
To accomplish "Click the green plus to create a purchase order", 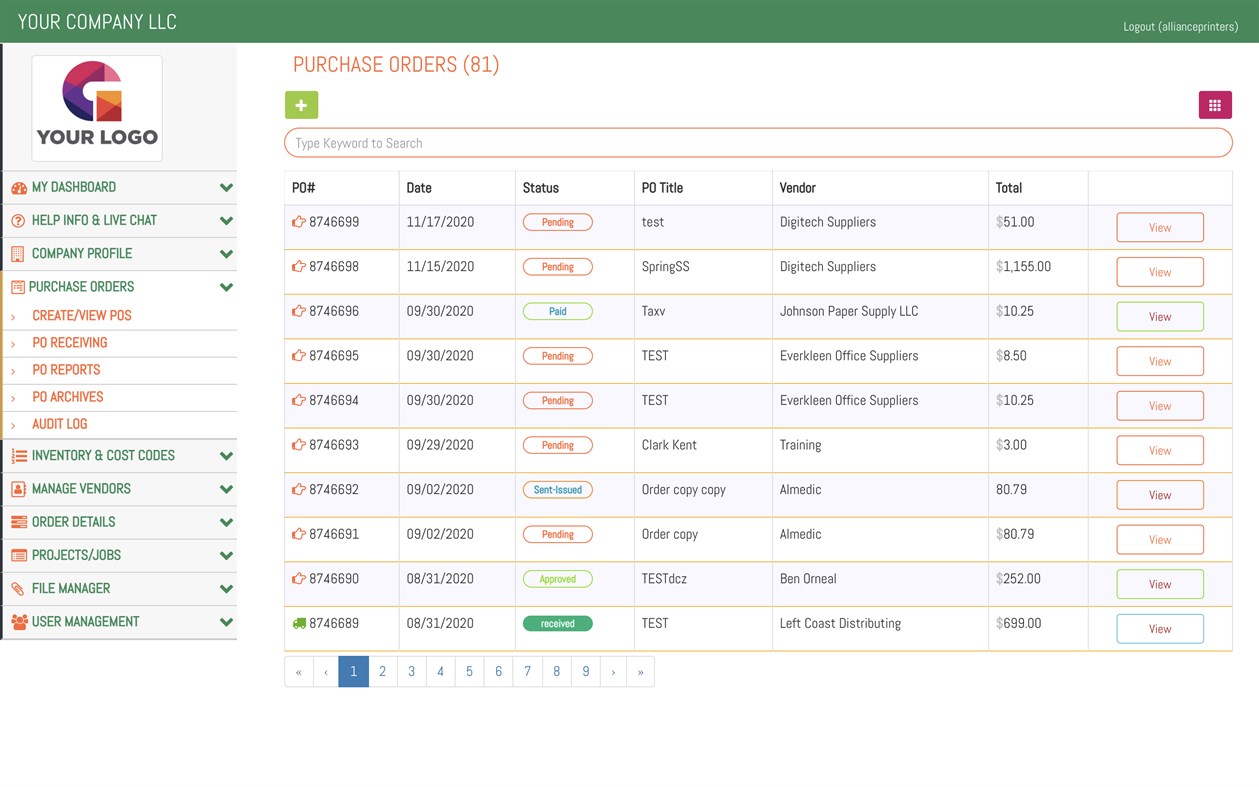I will (x=301, y=104).
